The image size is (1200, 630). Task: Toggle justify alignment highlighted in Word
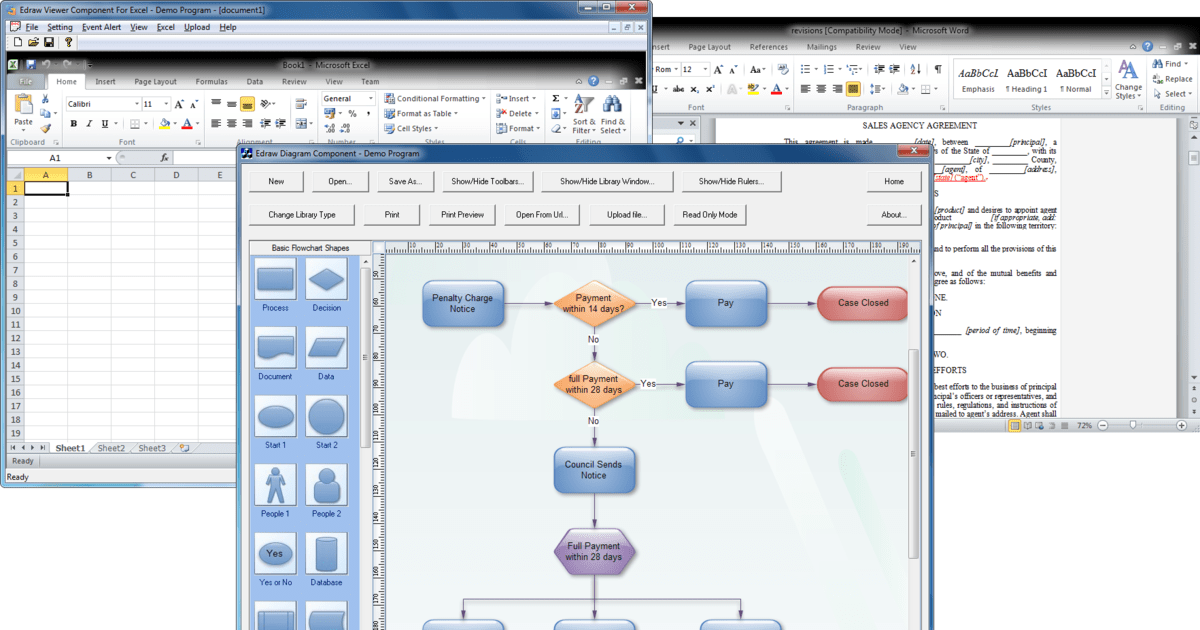tap(853, 89)
